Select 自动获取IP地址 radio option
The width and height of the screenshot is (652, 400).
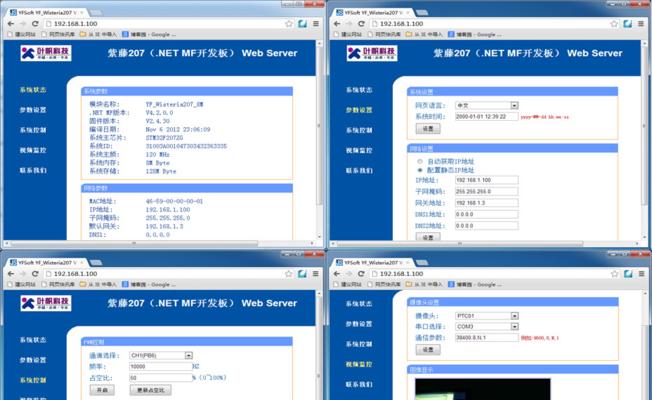(x=420, y=161)
